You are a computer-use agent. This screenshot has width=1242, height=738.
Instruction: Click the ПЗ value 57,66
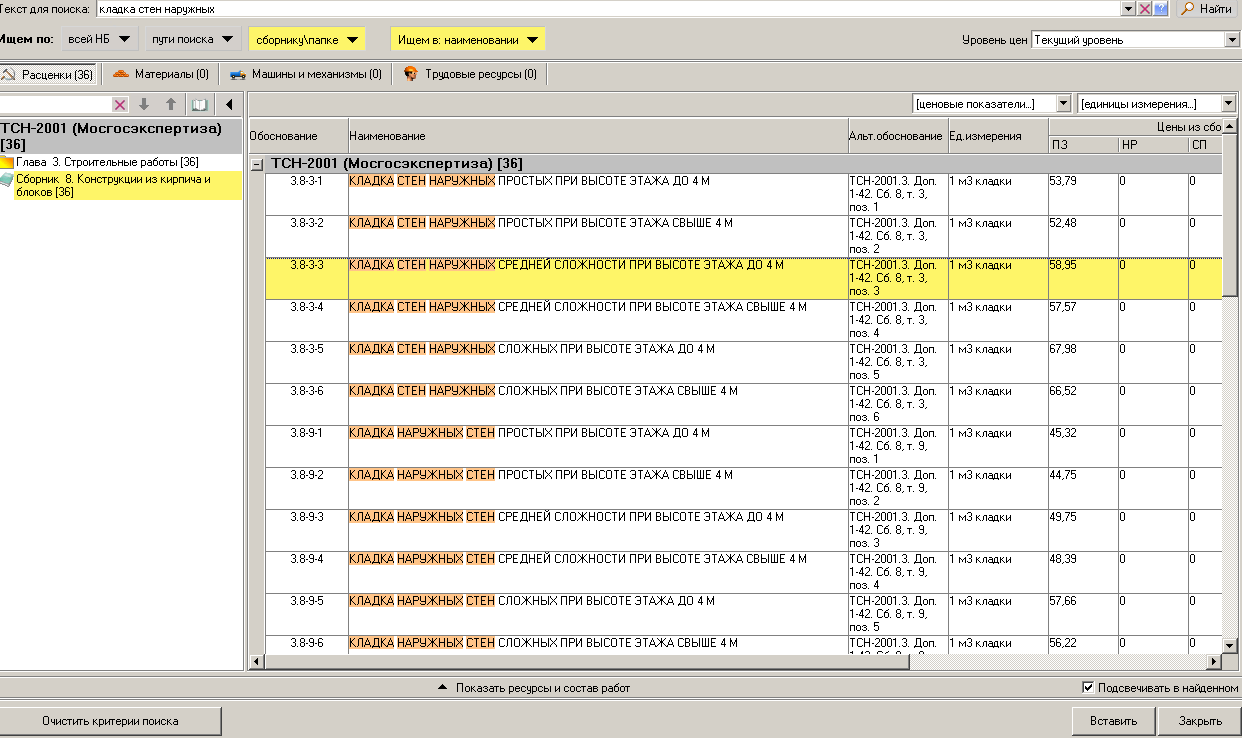(x=1063, y=601)
